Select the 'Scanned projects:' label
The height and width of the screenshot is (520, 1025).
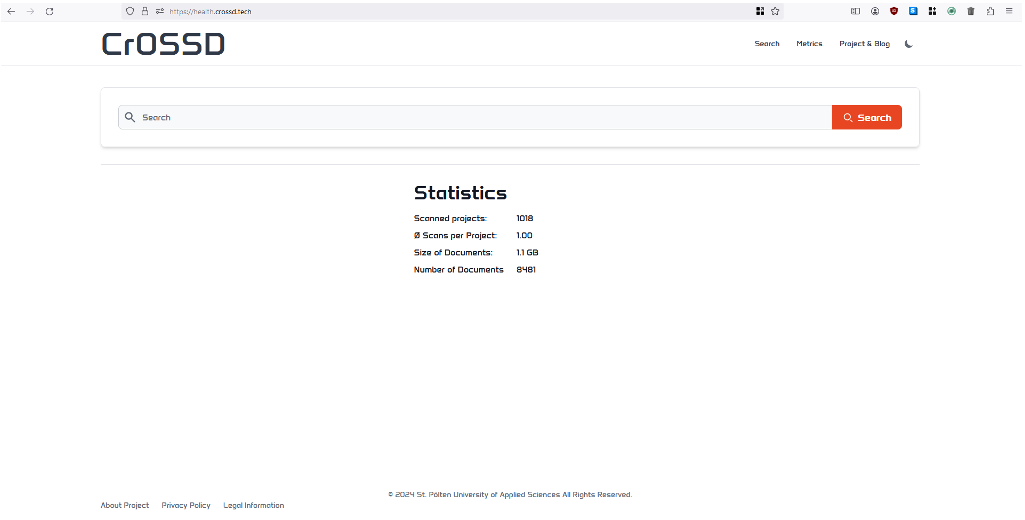[450, 218]
